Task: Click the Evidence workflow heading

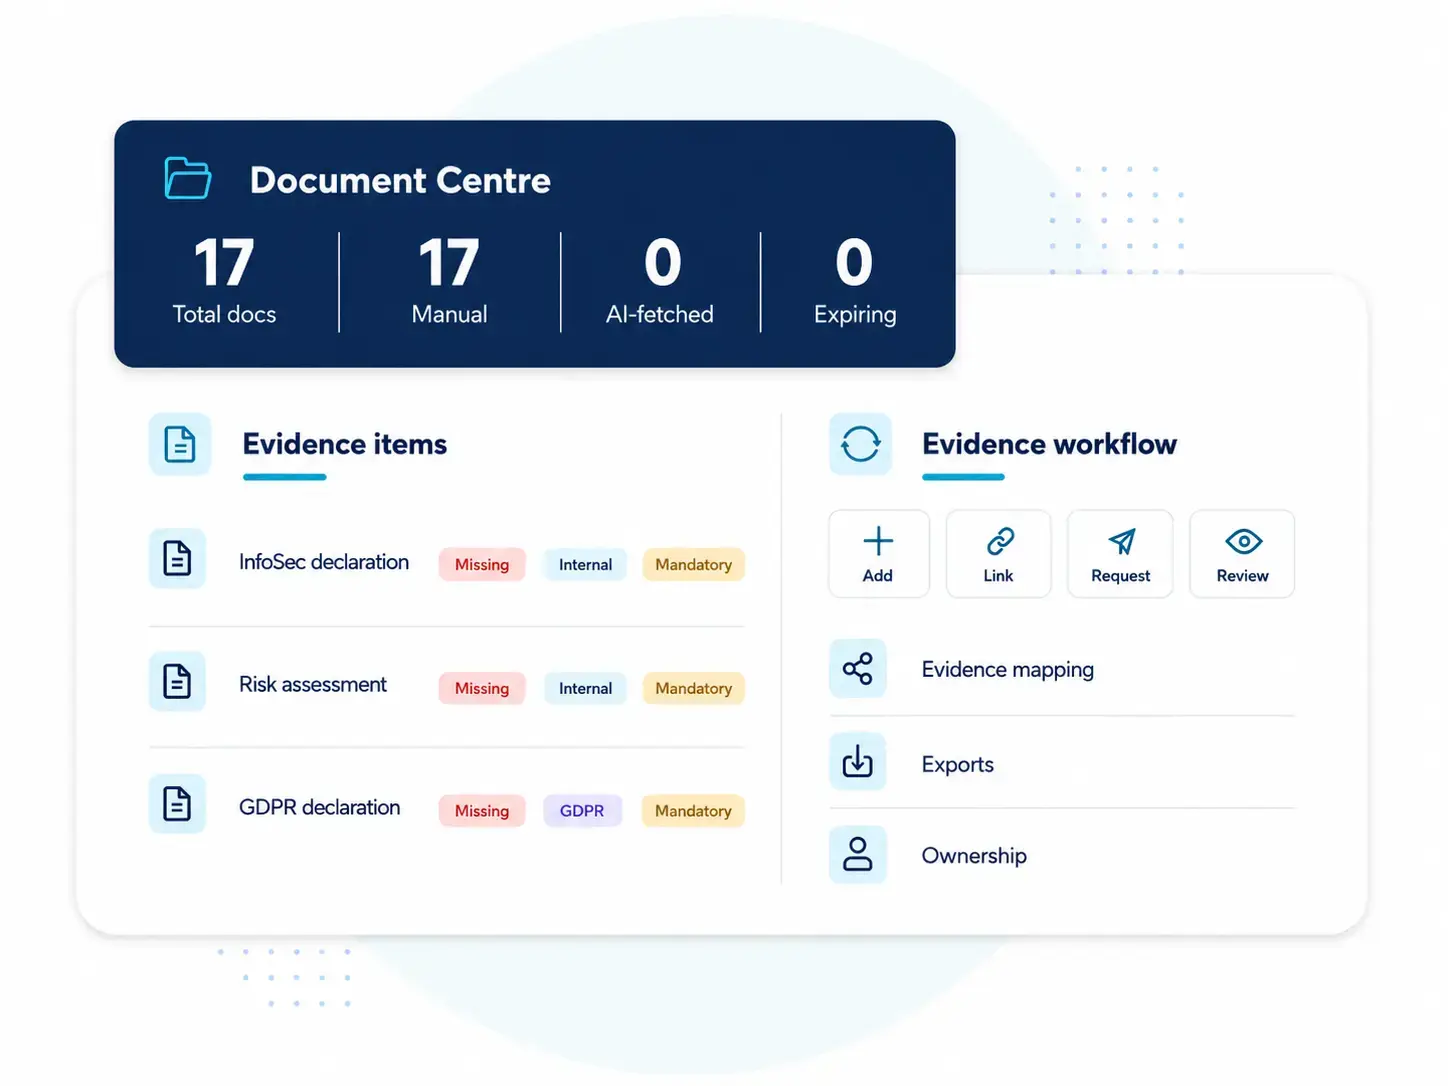Action: coord(1049,444)
